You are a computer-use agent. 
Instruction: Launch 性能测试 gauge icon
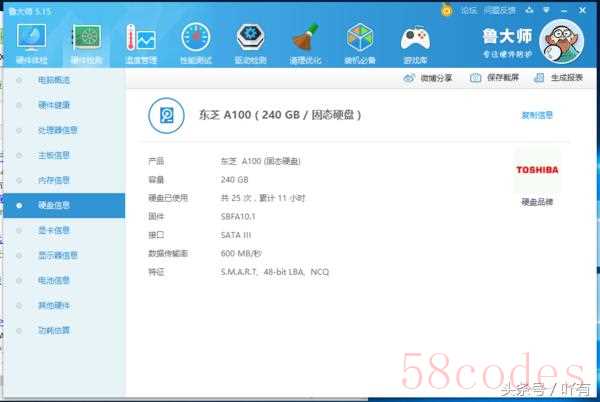(196, 37)
